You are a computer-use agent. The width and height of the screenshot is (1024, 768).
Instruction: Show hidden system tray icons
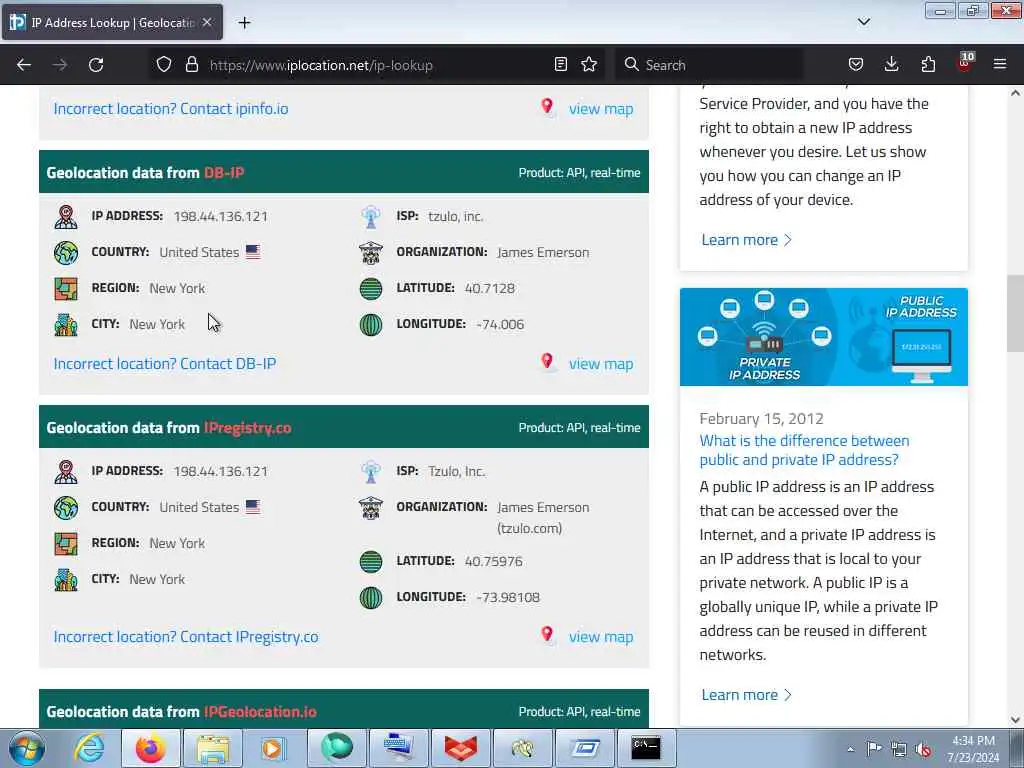click(x=850, y=749)
